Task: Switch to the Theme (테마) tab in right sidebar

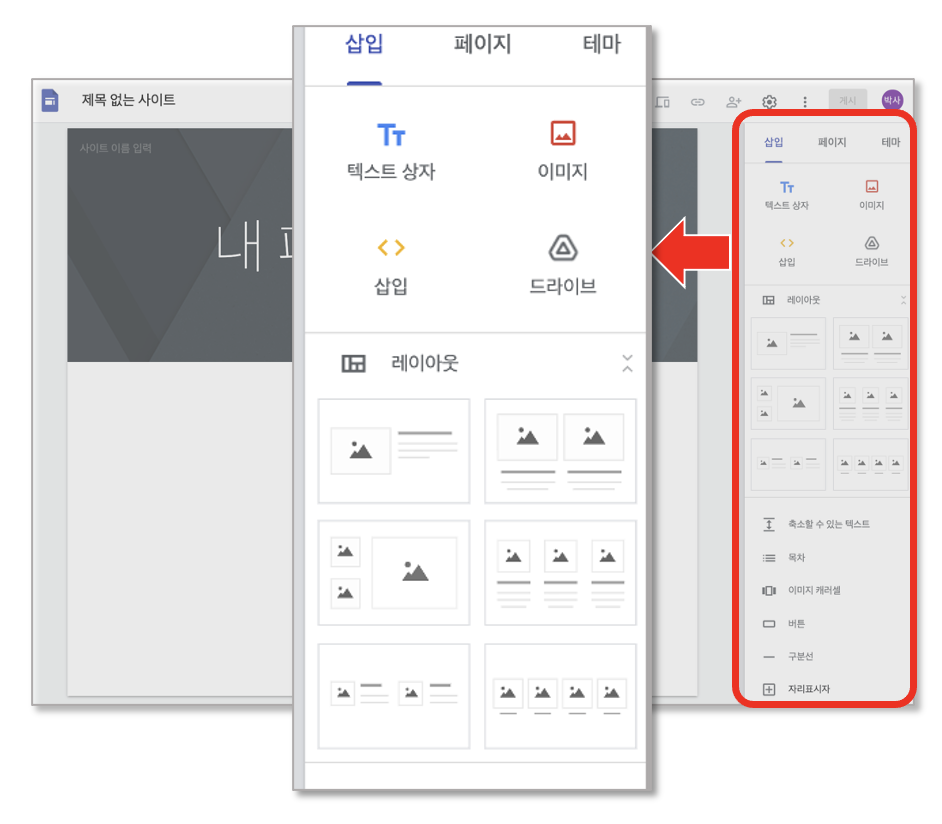Action: (x=890, y=142)
